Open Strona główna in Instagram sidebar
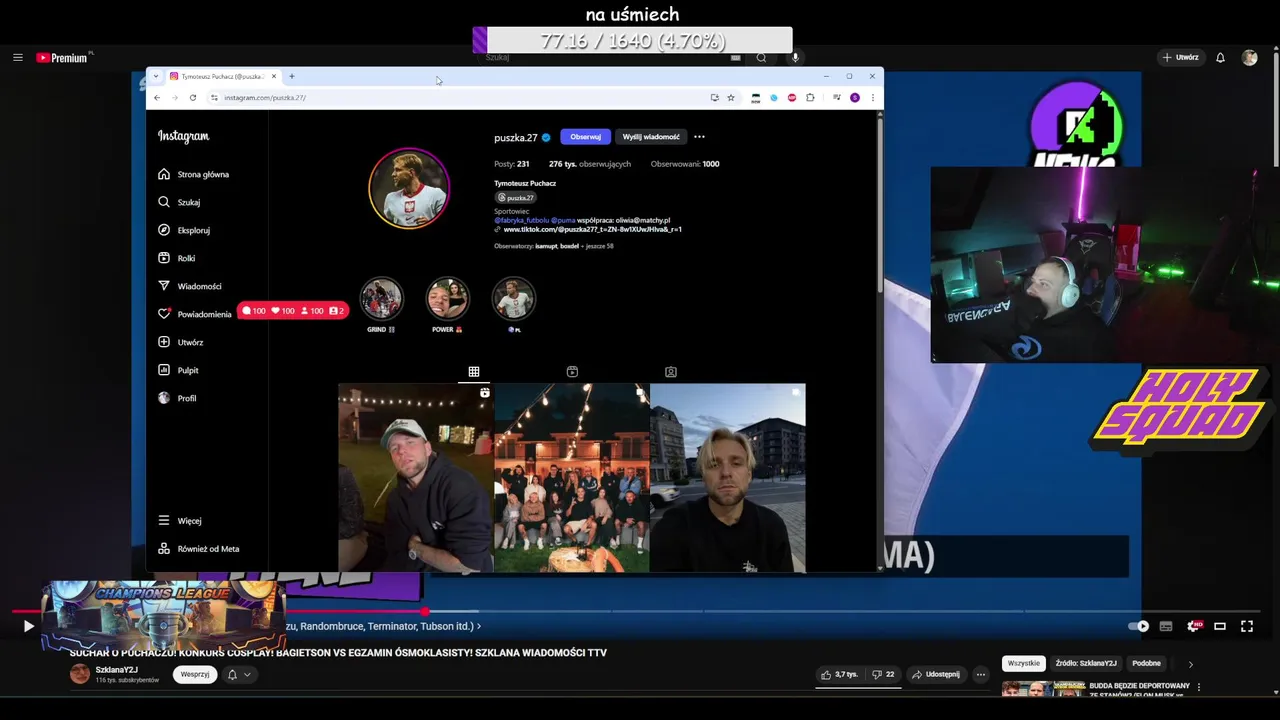 [194, 174]
